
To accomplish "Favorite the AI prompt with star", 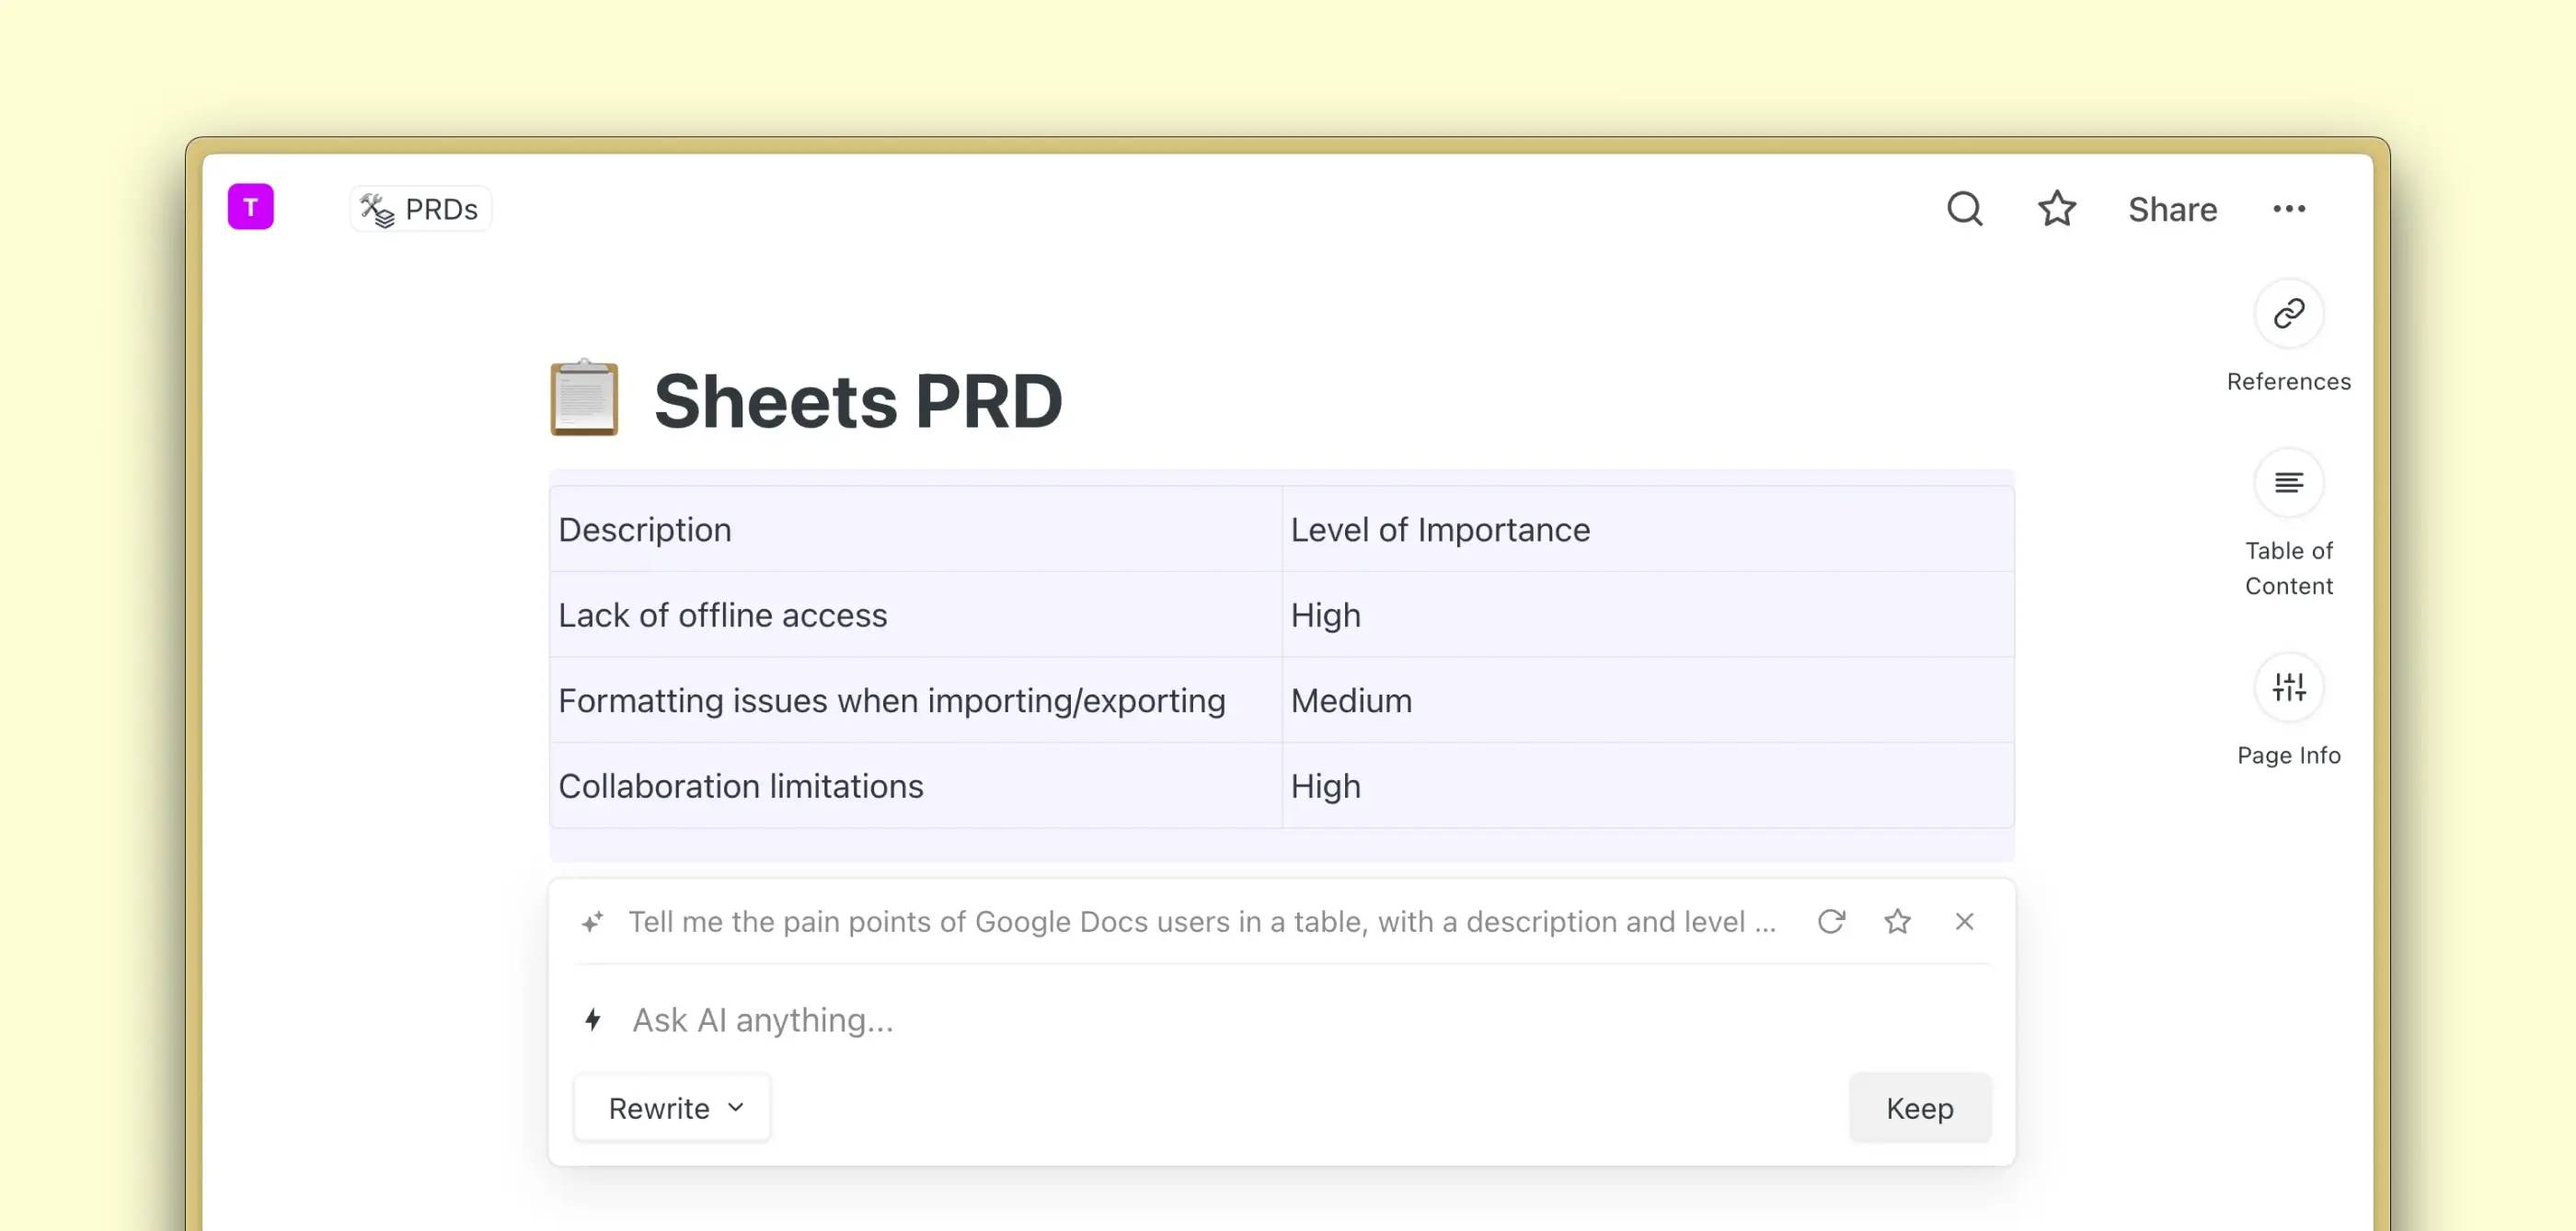I will pos(1897,921).
